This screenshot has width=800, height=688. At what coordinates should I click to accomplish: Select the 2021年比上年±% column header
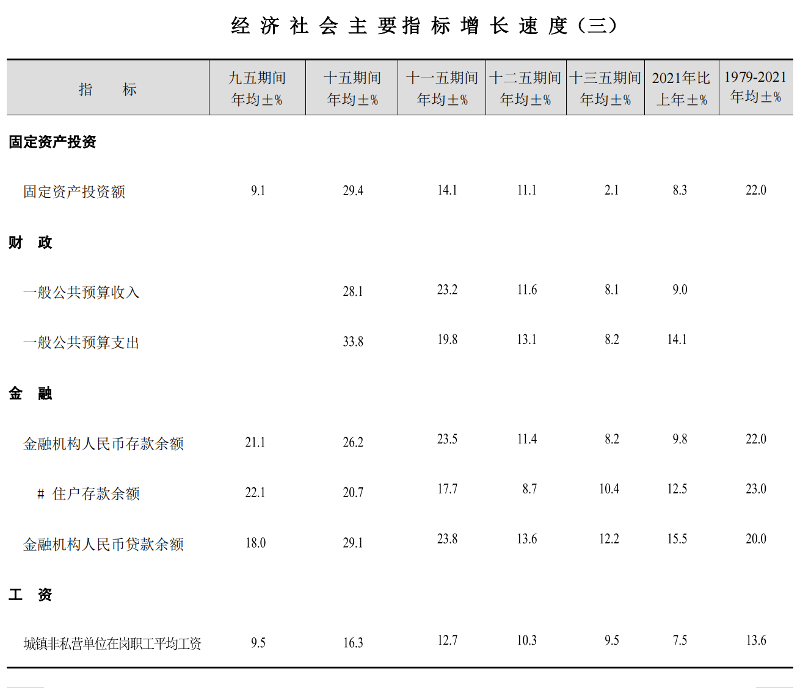coord(681,88)
